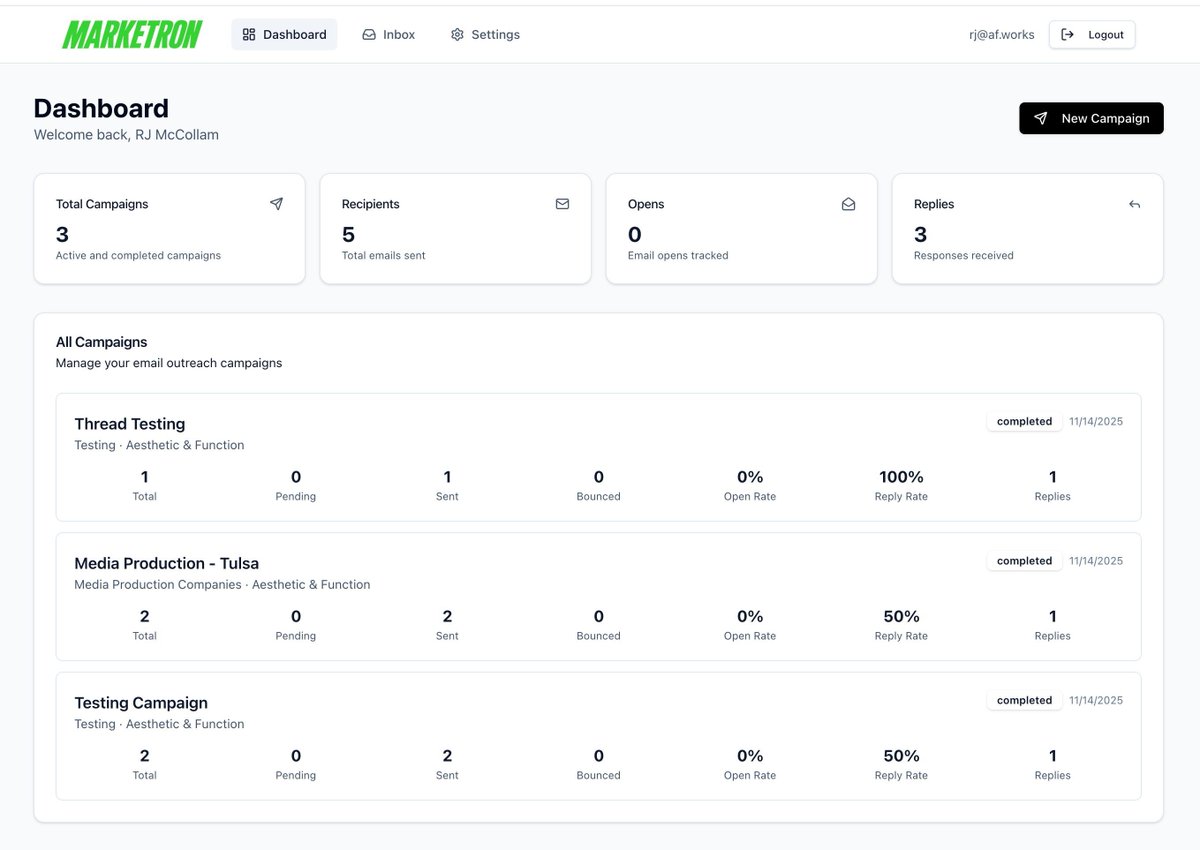The image size is (1200, 850).
Task: Click "Media Production Companies · Aesthetic & Function" subtitle
Action: pyautogui.click(x=222, y=584)
